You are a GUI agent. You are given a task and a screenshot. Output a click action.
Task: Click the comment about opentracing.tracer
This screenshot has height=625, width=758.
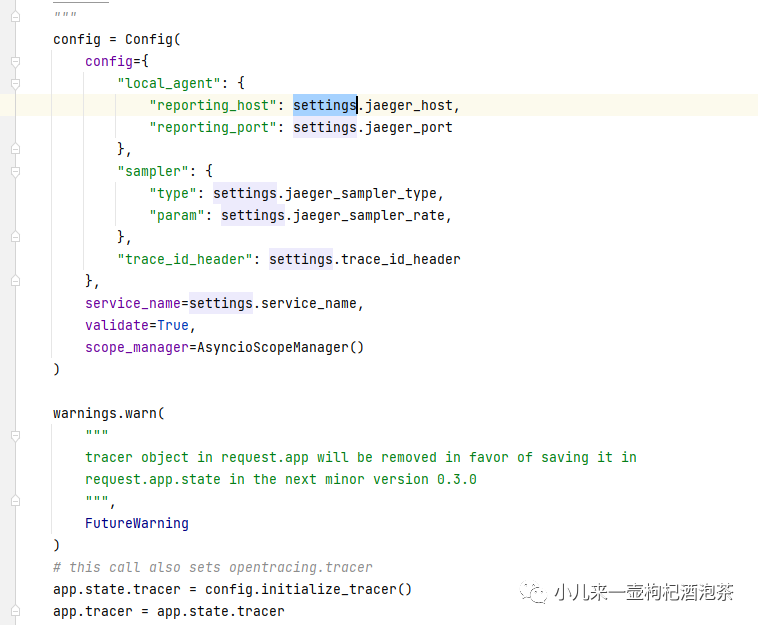213,567
